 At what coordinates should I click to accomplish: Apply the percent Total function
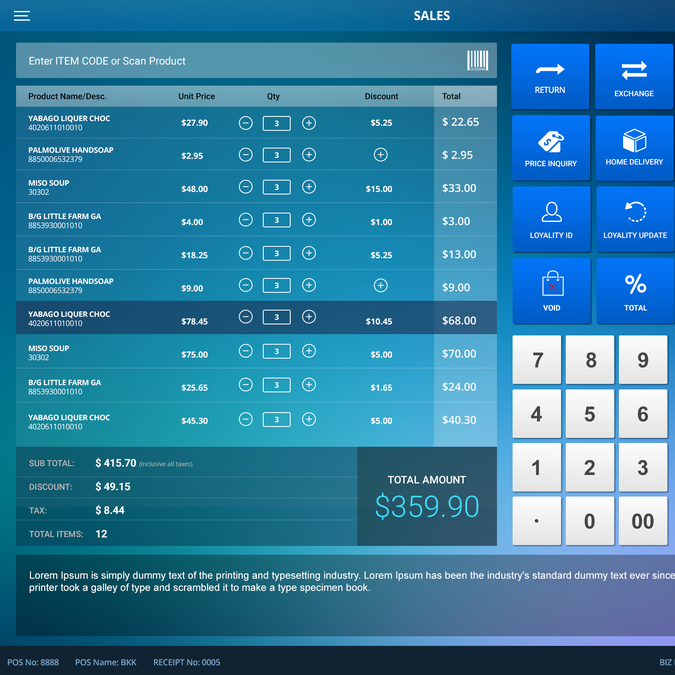[634, 291]
